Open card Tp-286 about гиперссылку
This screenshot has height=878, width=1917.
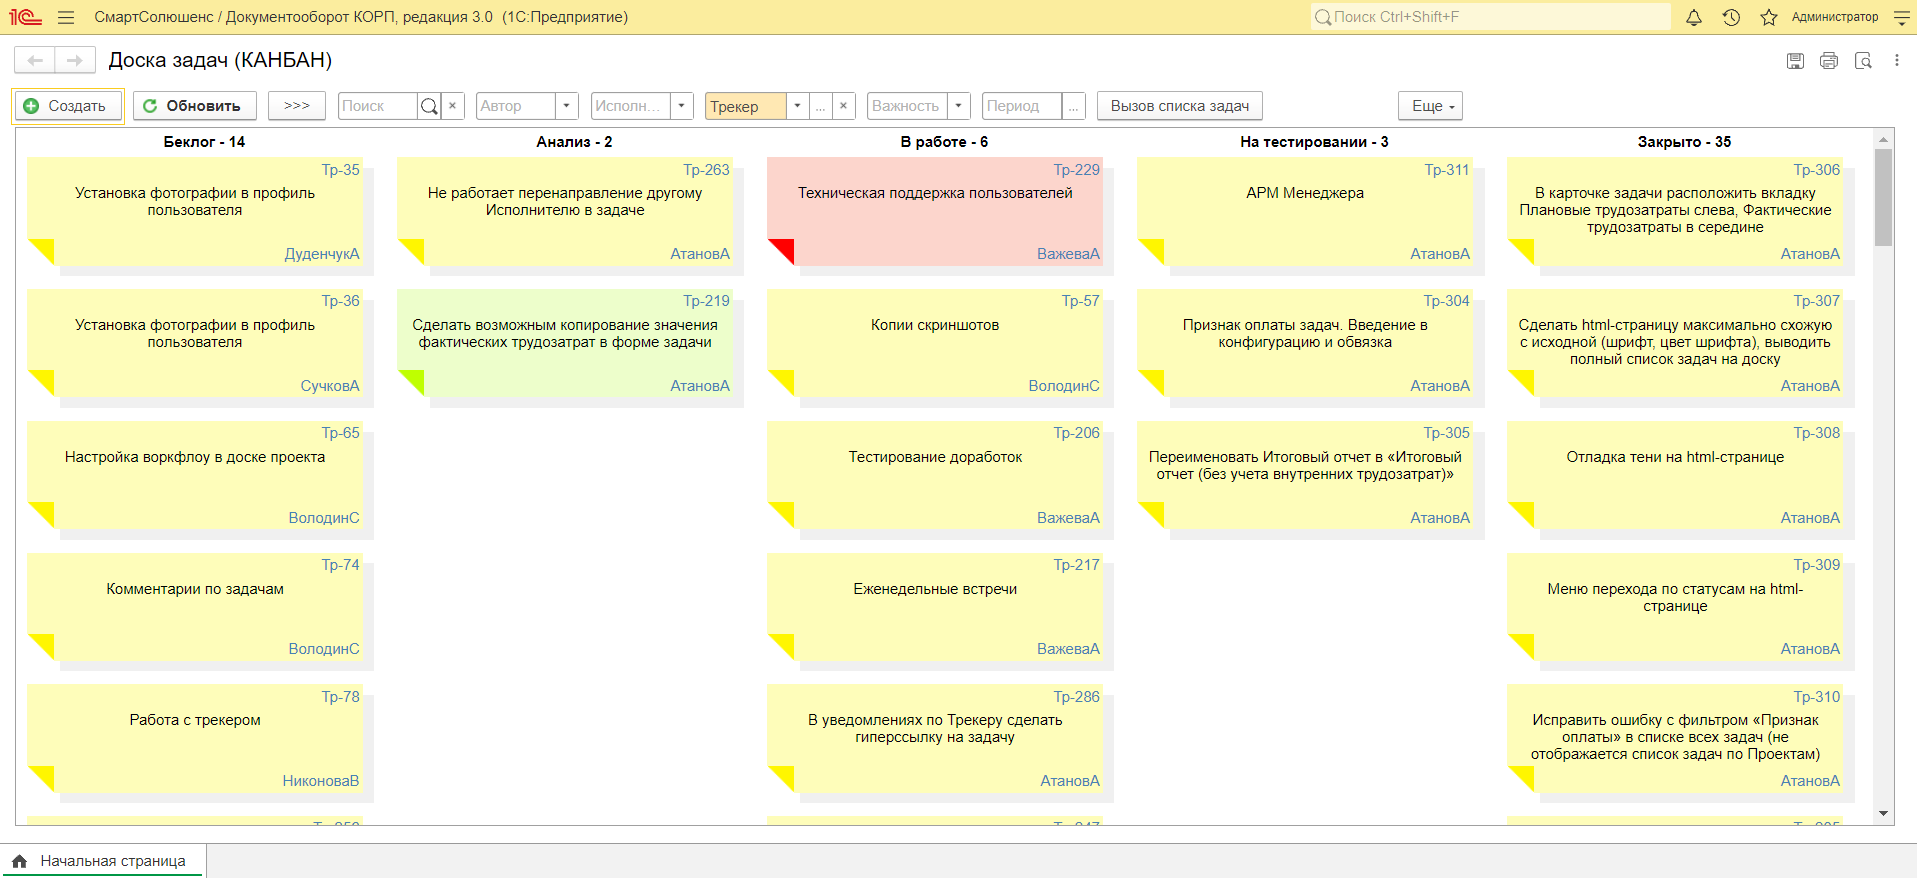[x=935, y=738]
